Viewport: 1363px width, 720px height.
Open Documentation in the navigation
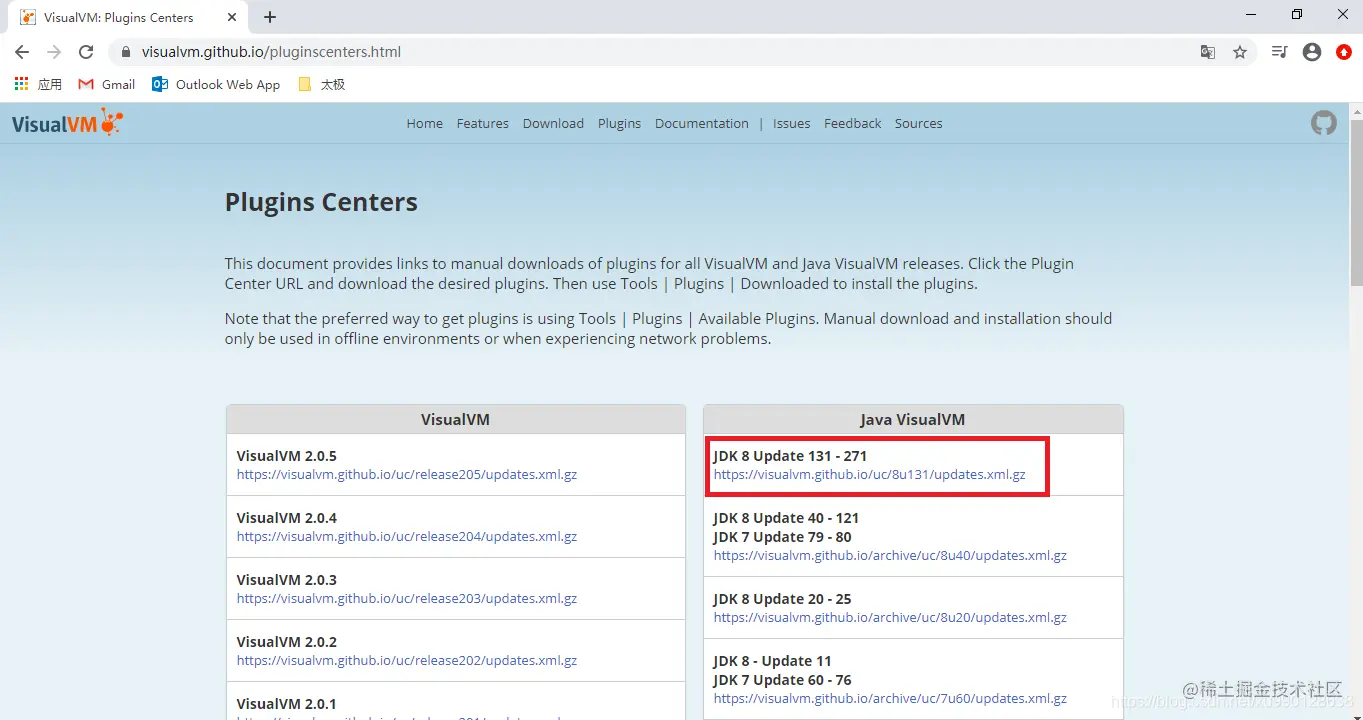[x=701, y=123]
